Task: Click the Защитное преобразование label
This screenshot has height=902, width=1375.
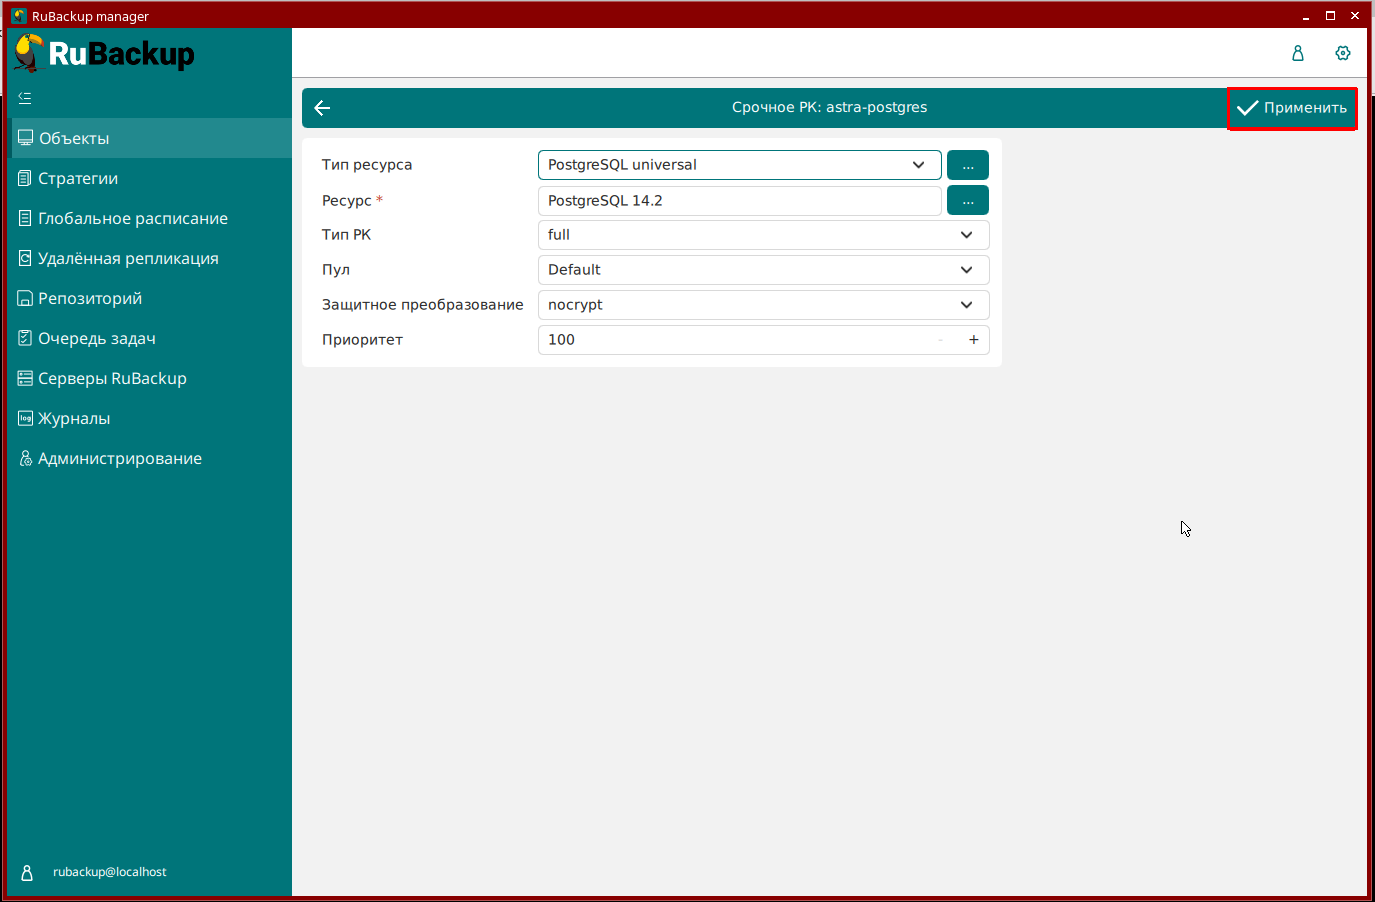Action: pos(423,305)
